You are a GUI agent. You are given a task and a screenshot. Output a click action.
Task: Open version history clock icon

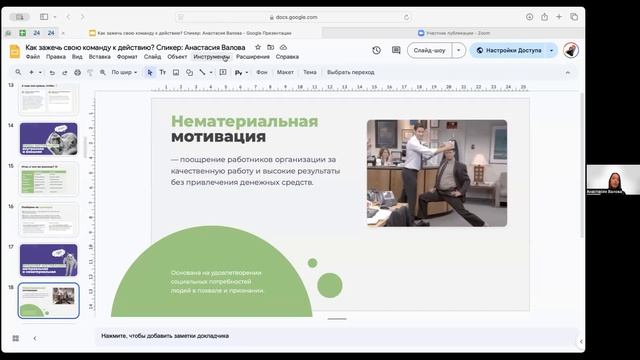click(x=376, y=50)
